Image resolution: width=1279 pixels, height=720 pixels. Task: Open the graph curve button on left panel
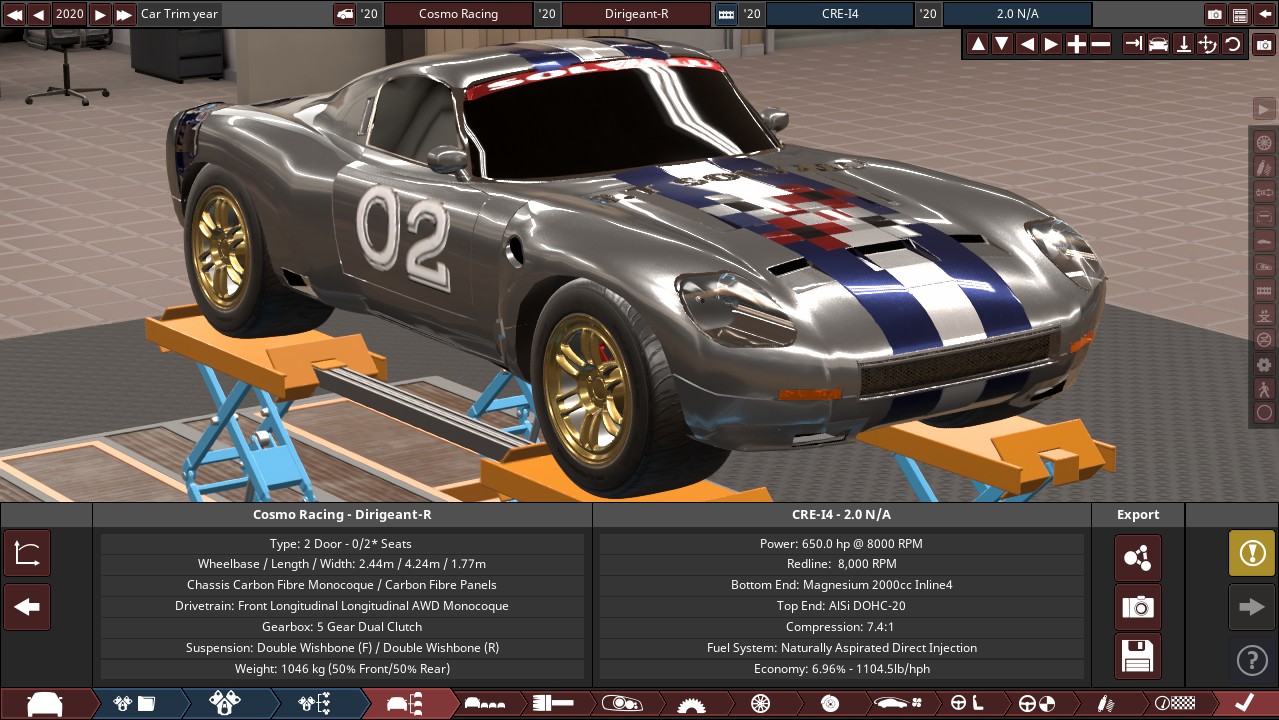[27, 554]
